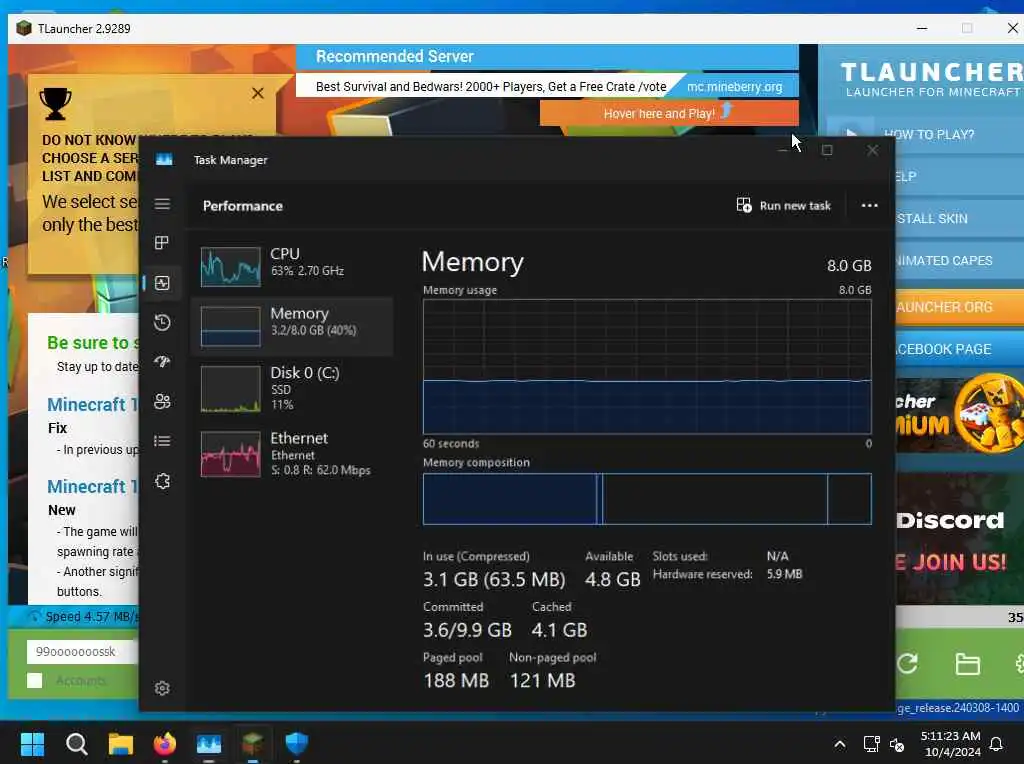Open Task Manager settings gear
Screen dimensions: 1024x764
click(162, 688)
